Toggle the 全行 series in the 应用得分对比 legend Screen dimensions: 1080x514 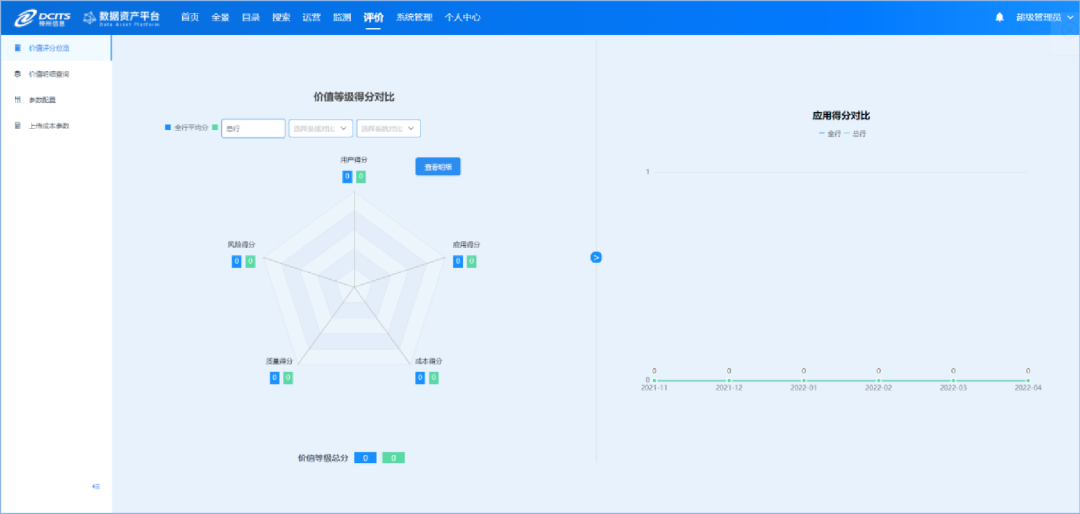click(829, 133)
